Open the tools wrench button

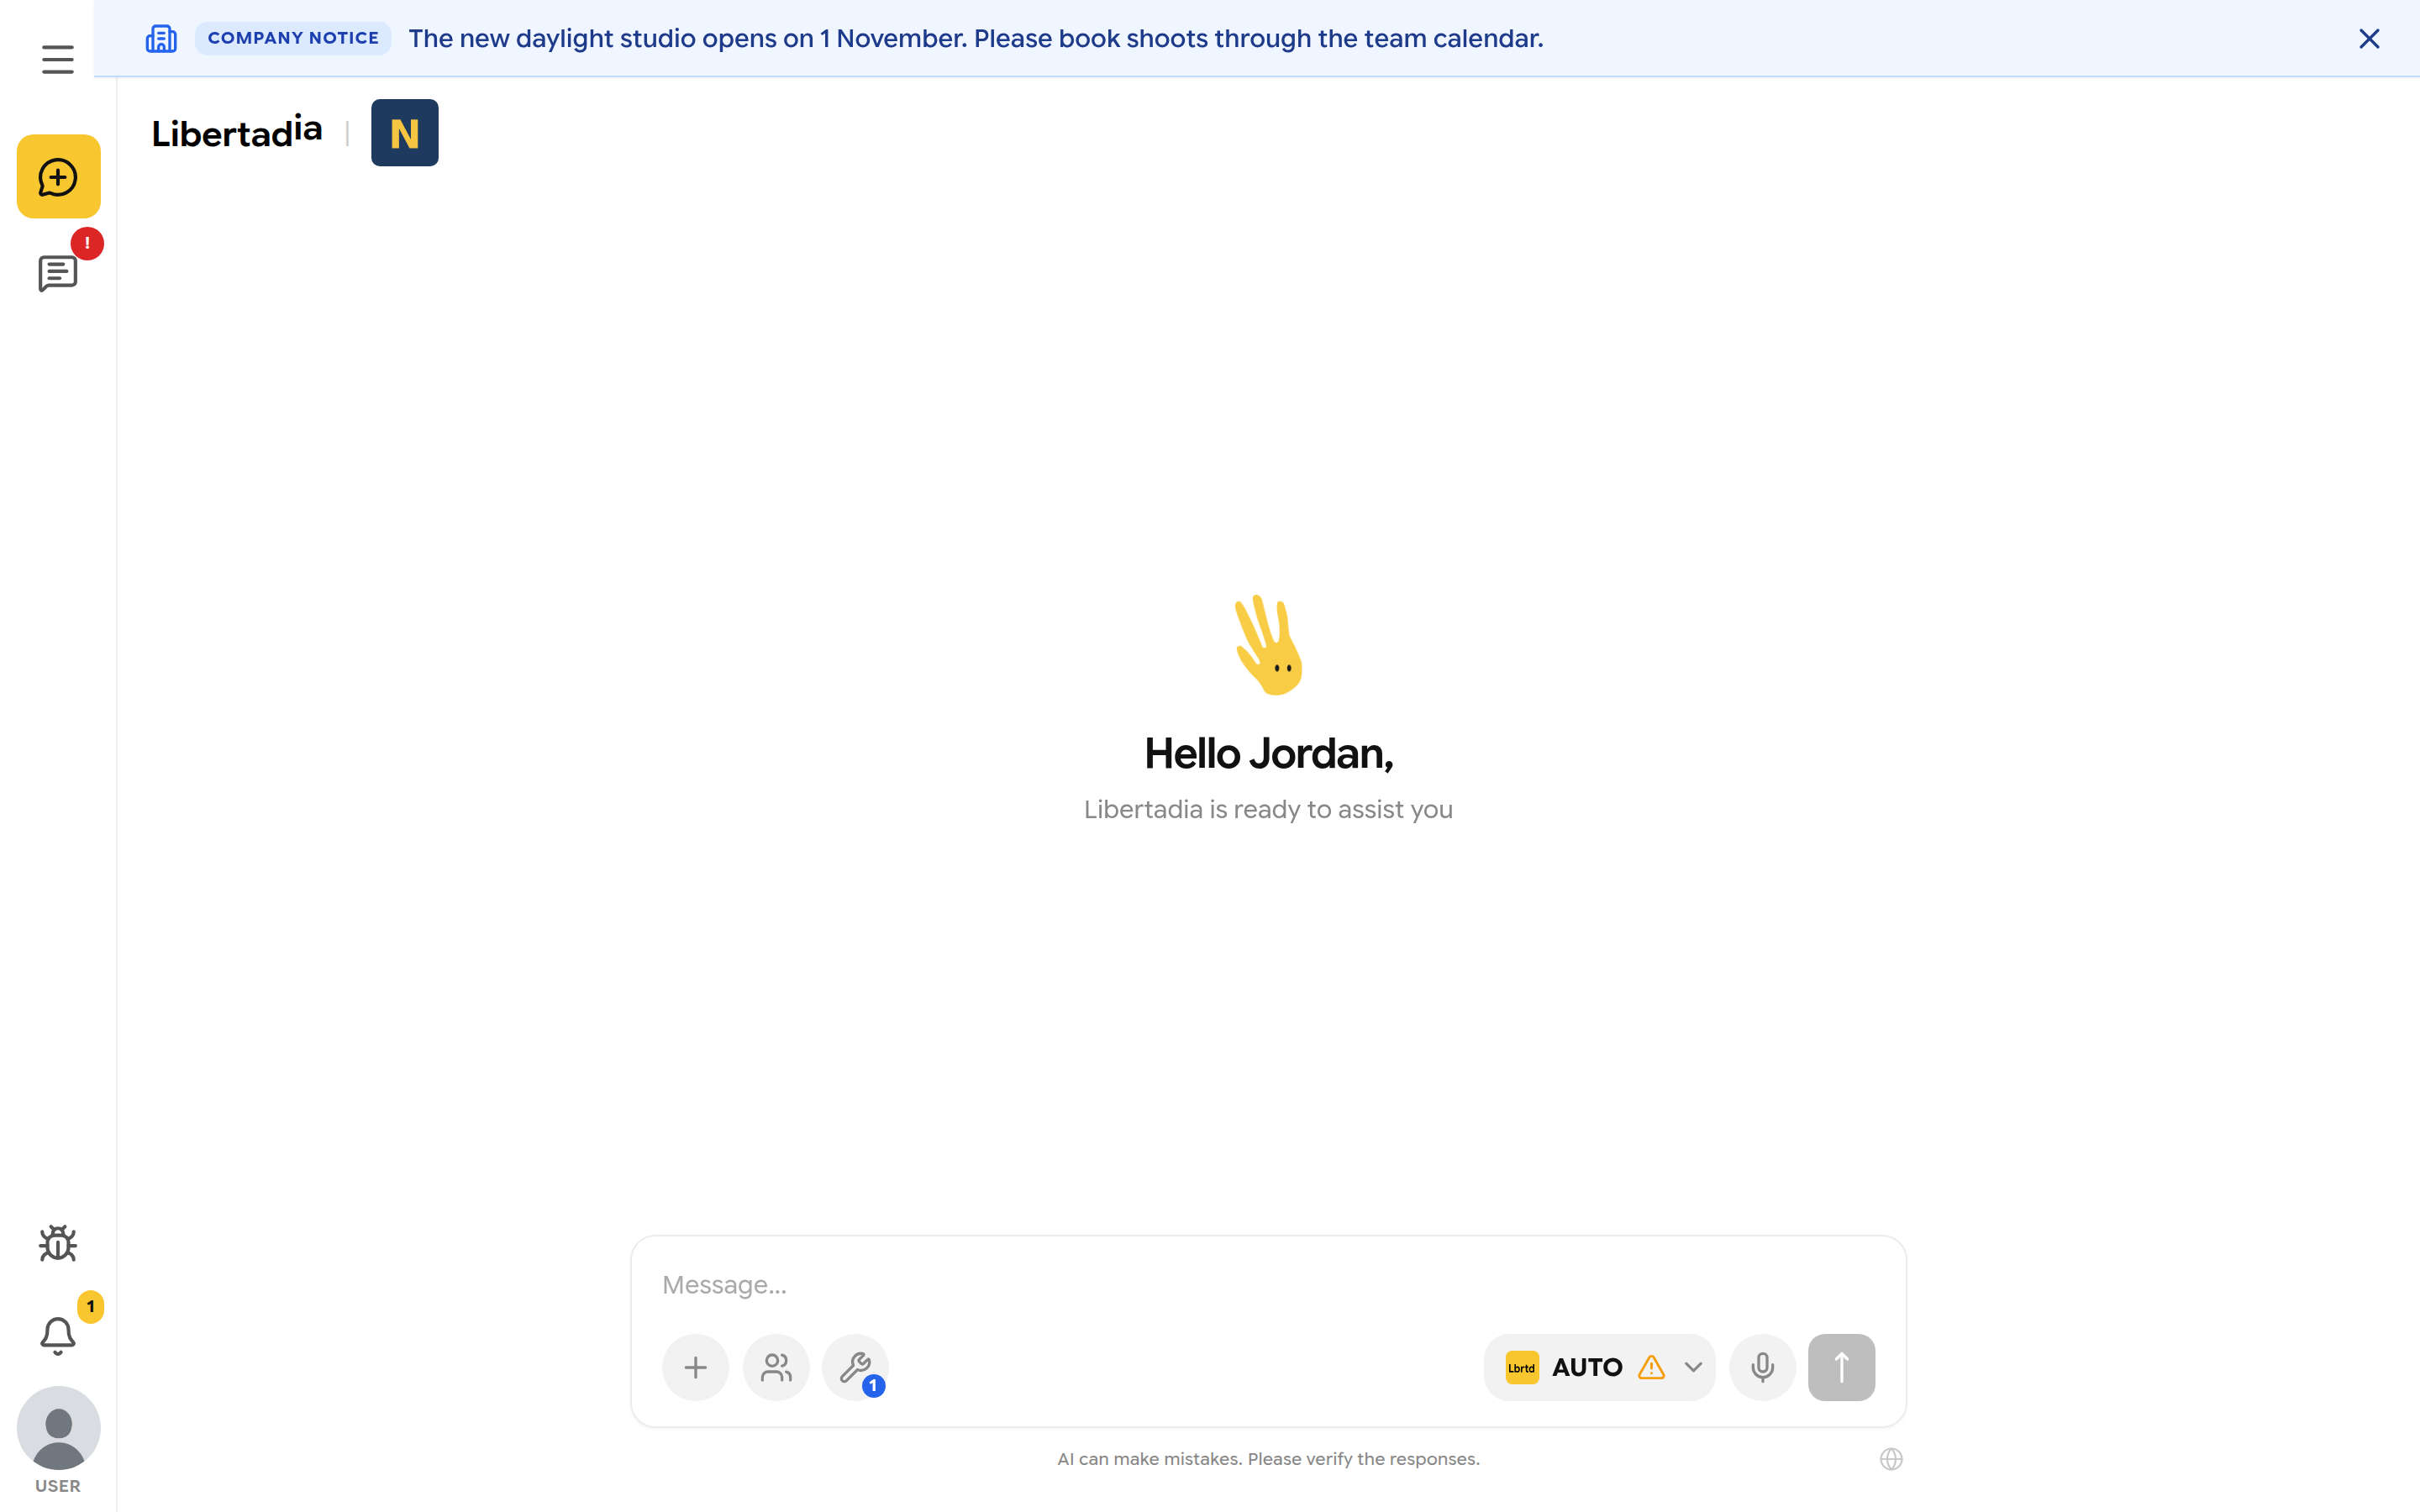855,1367
